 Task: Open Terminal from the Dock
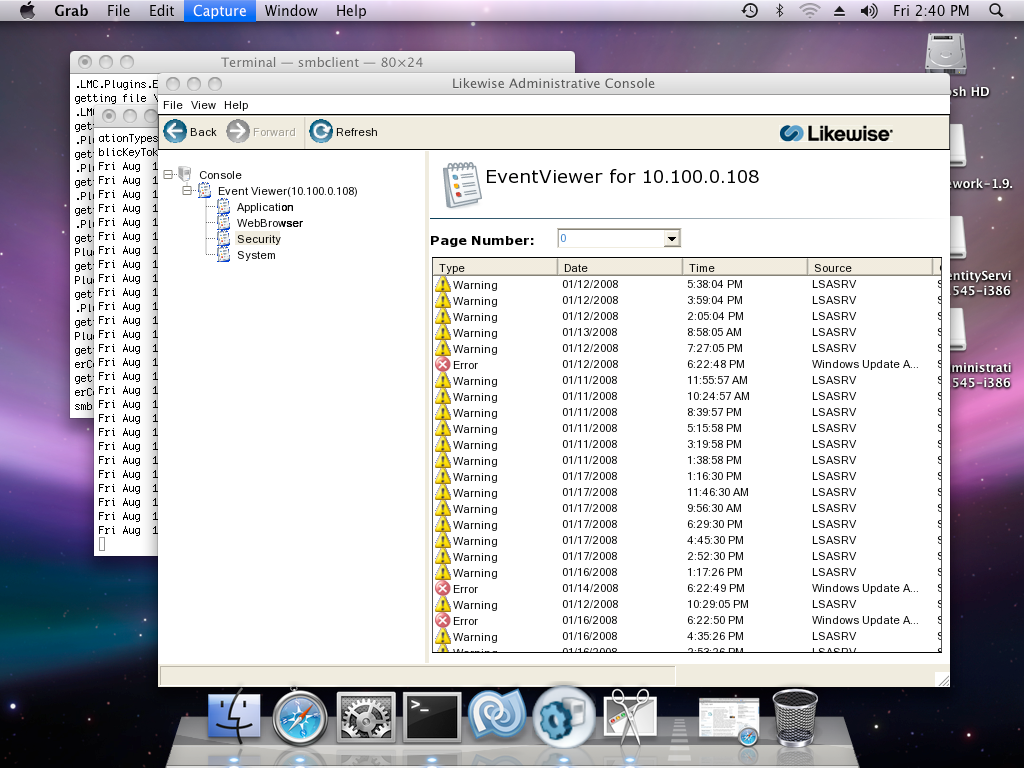coord(431,717)
